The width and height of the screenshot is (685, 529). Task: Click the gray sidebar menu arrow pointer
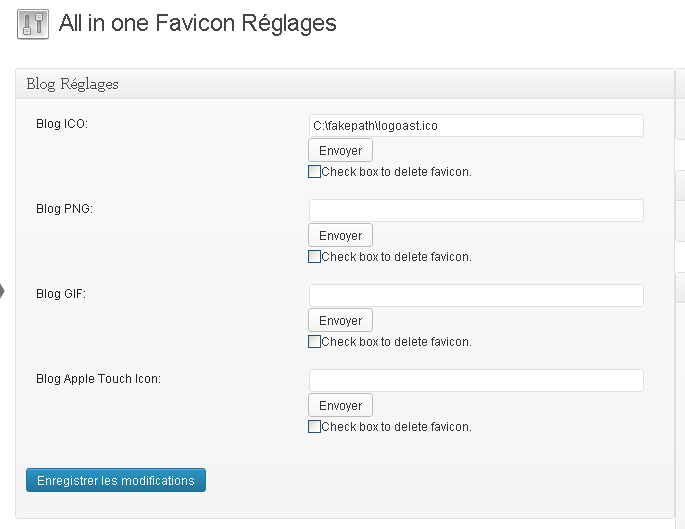[x=2, y=291]
